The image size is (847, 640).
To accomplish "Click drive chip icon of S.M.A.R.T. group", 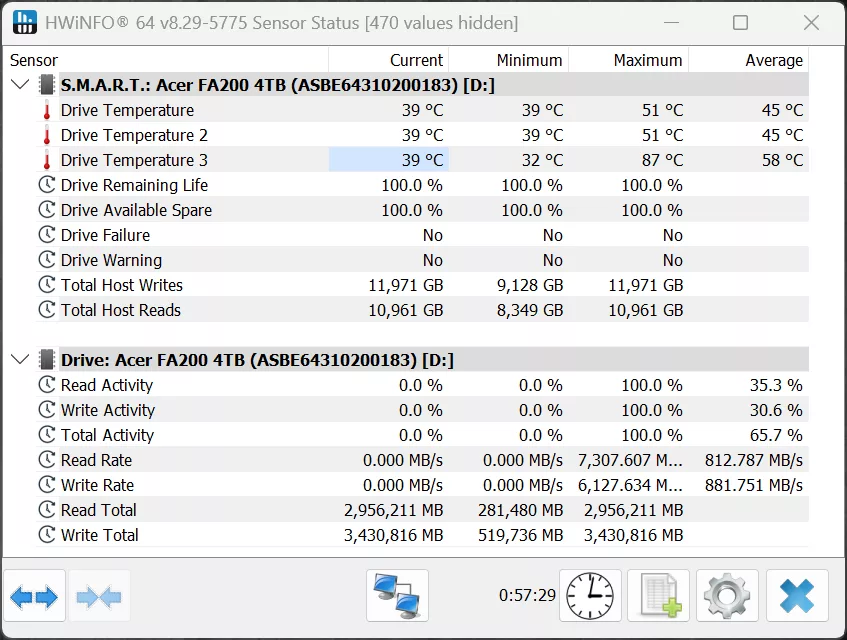I will [47, 85].
